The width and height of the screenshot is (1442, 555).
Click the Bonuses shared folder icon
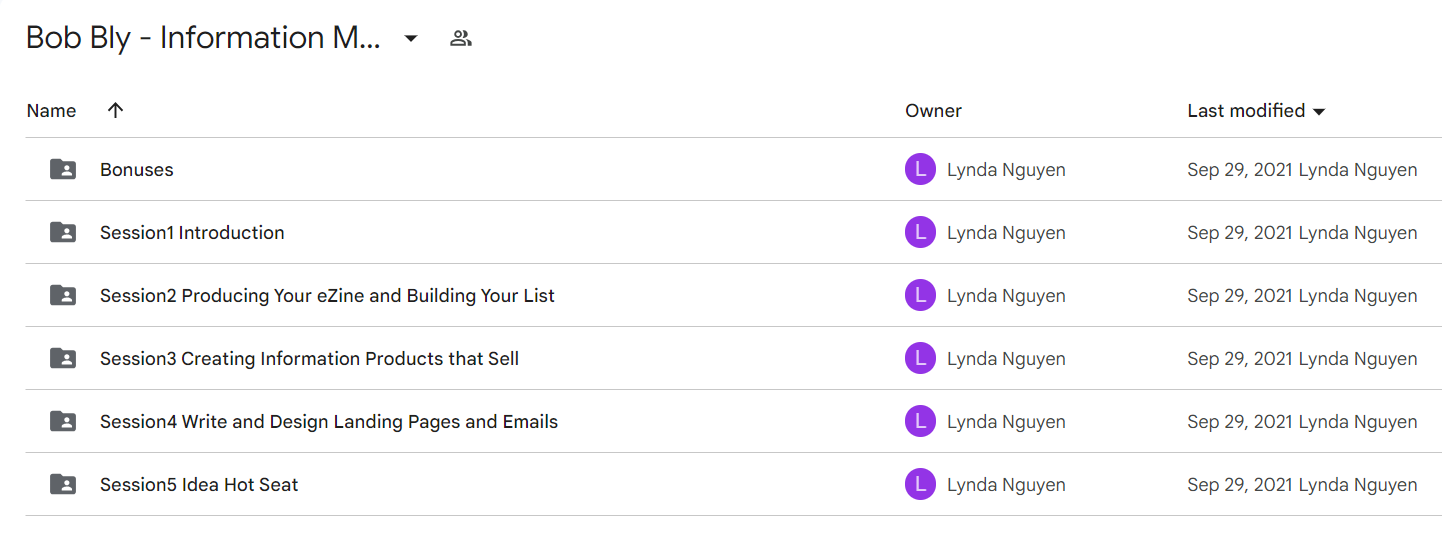pyautogui.click(x=63, y=169)
